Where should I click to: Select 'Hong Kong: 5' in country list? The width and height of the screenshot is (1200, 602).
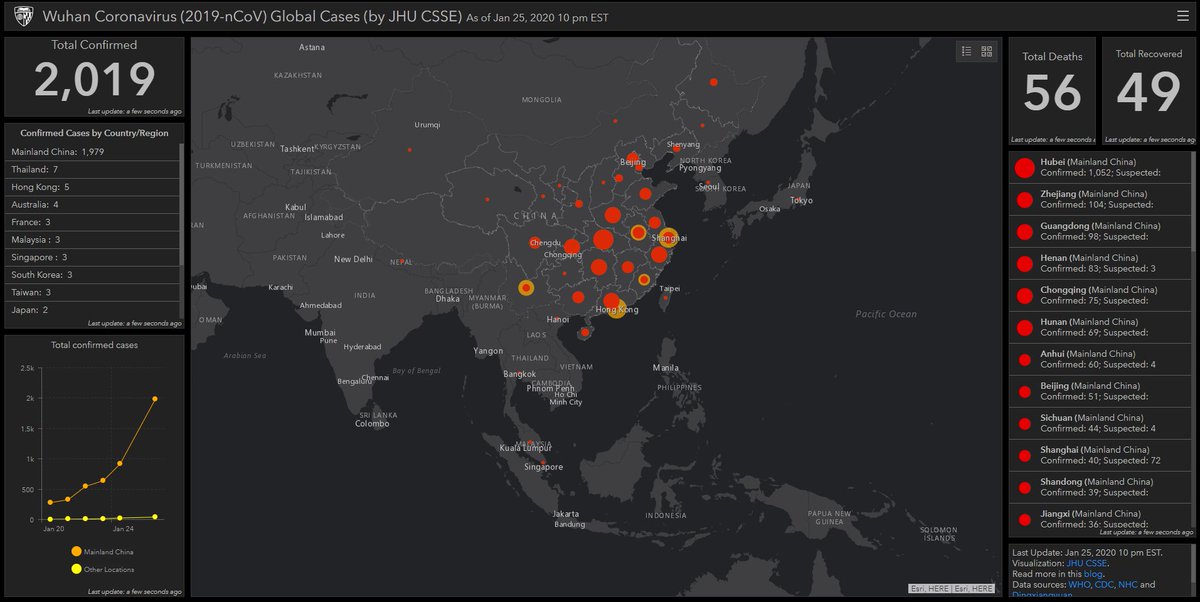click(x=93, y=188)
